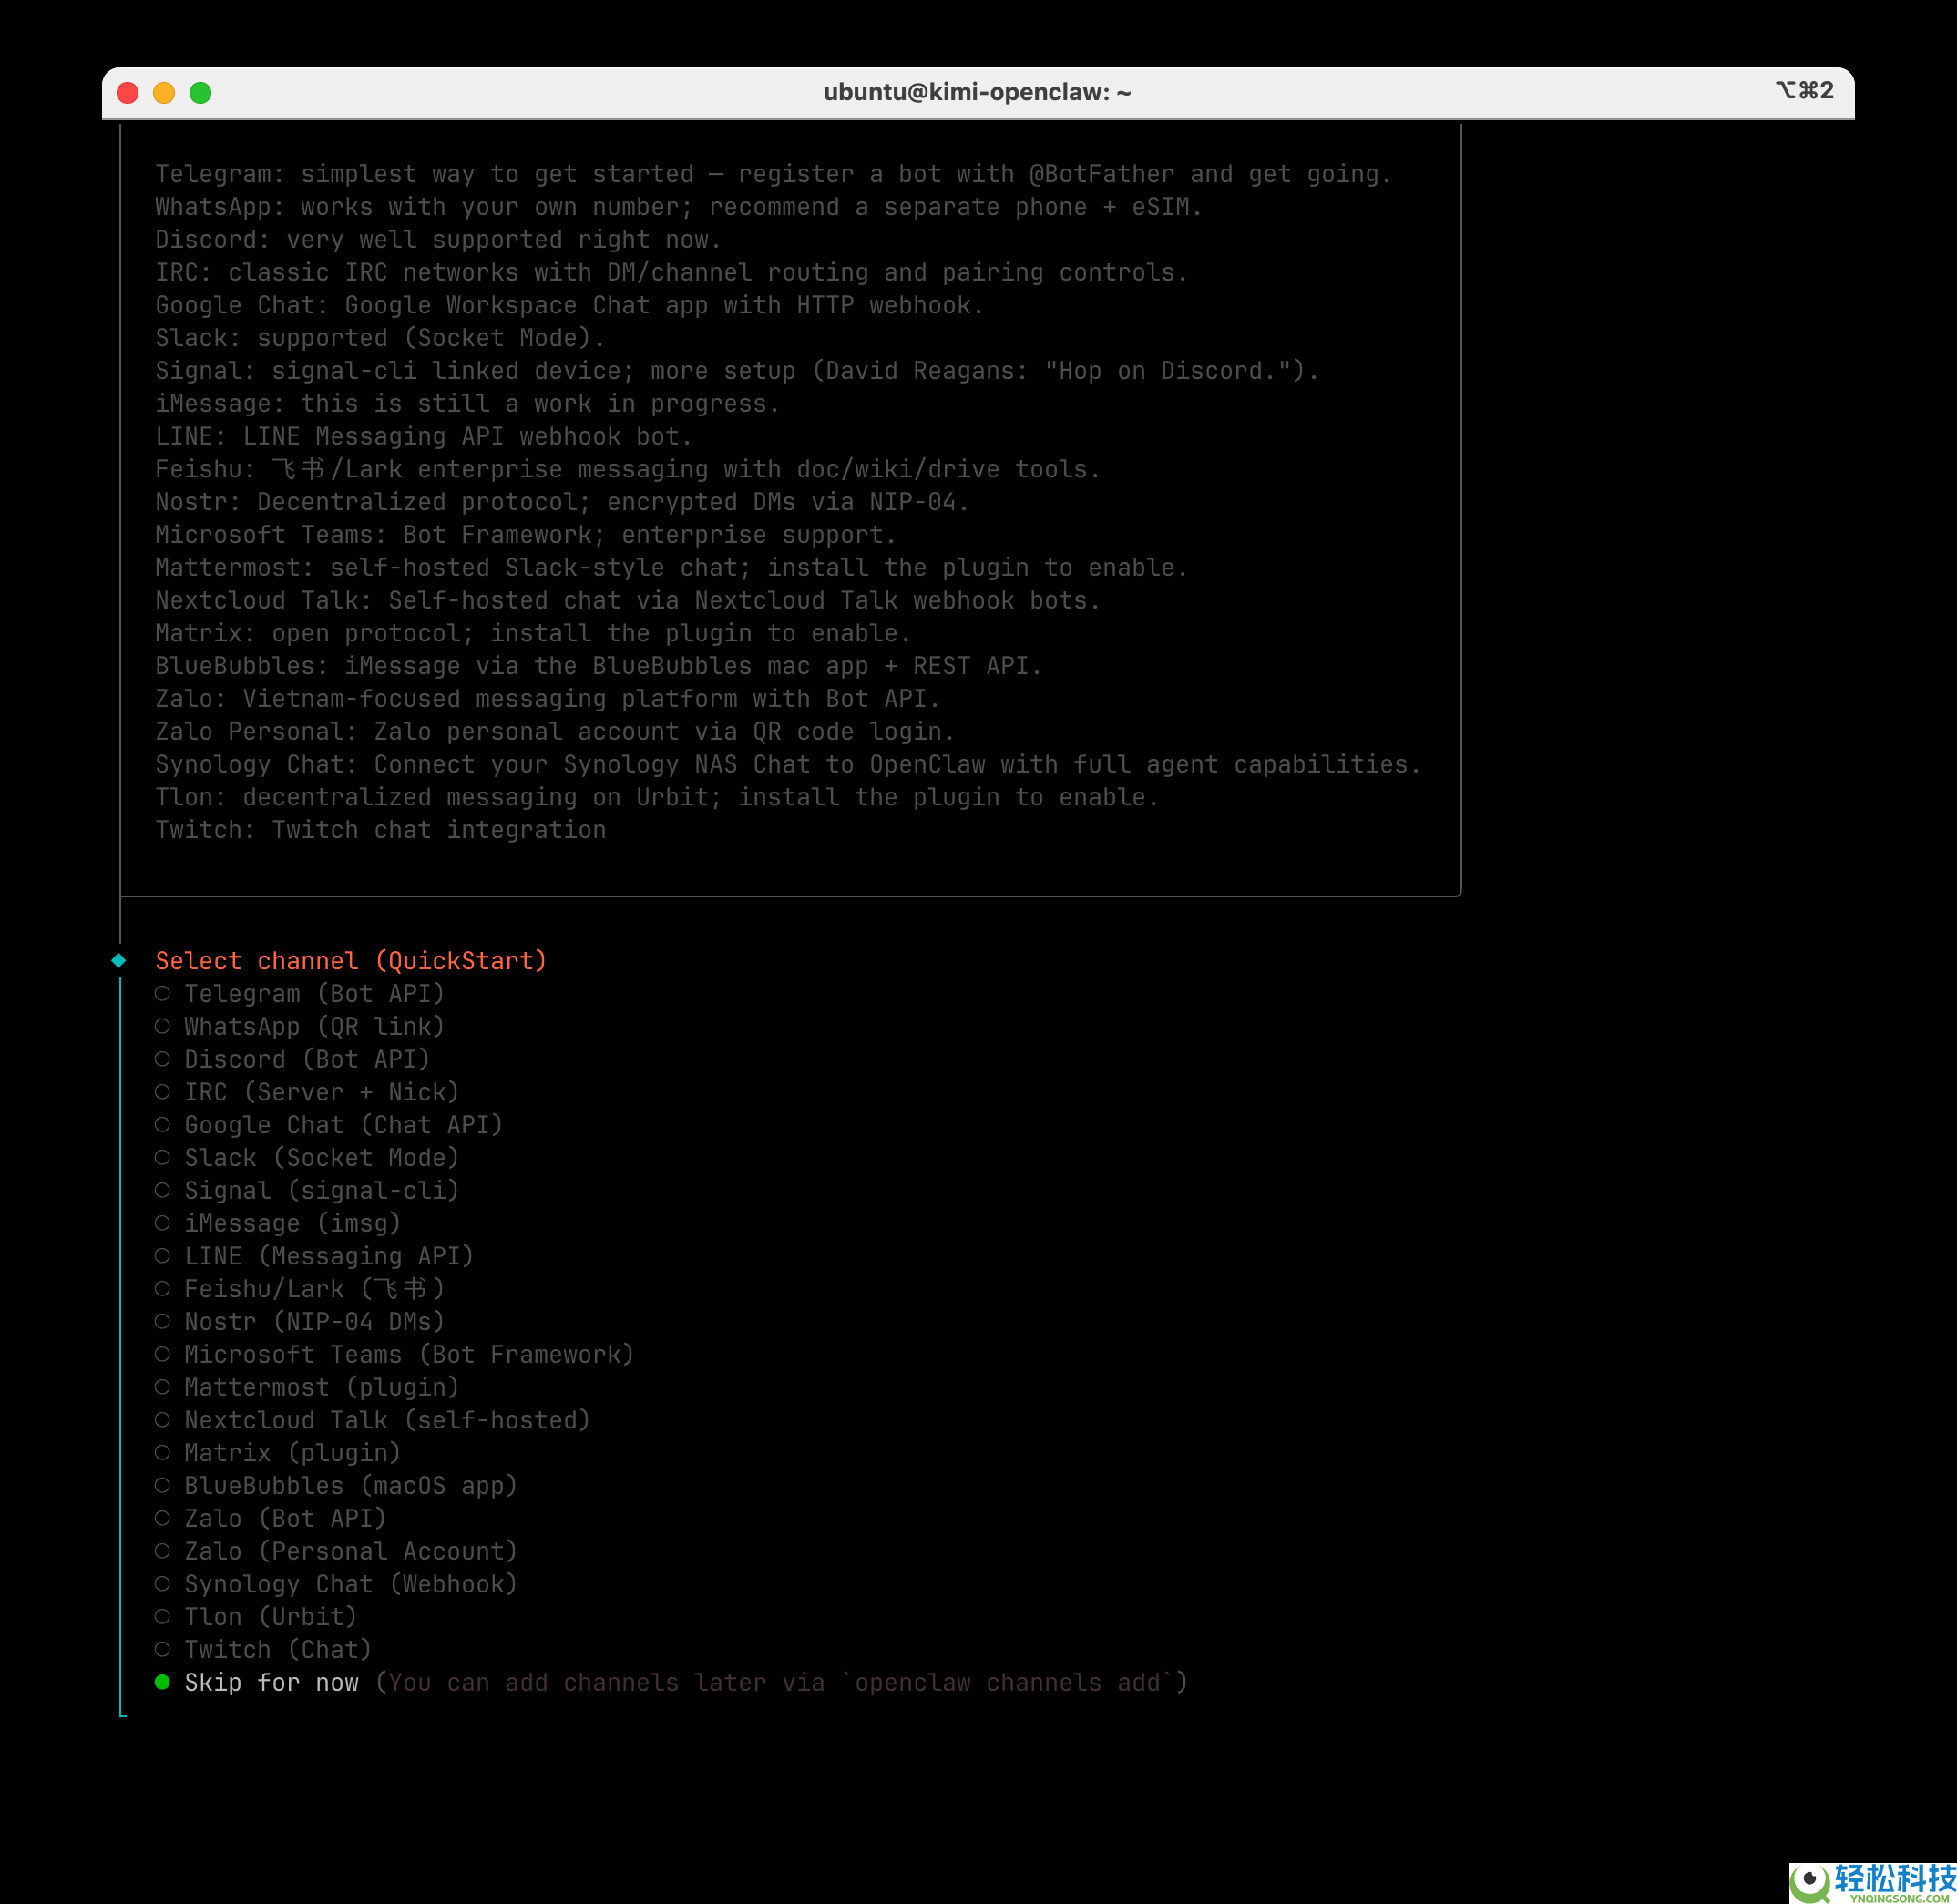Click the IRC classic networks description line

tap(671, 273)
